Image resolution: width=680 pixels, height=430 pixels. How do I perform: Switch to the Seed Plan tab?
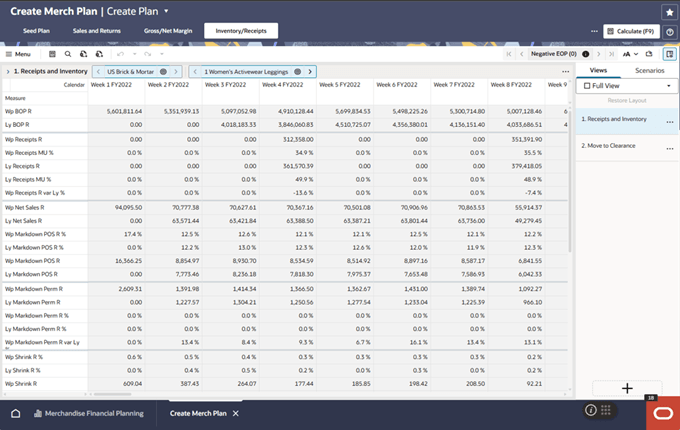point(36,31)
